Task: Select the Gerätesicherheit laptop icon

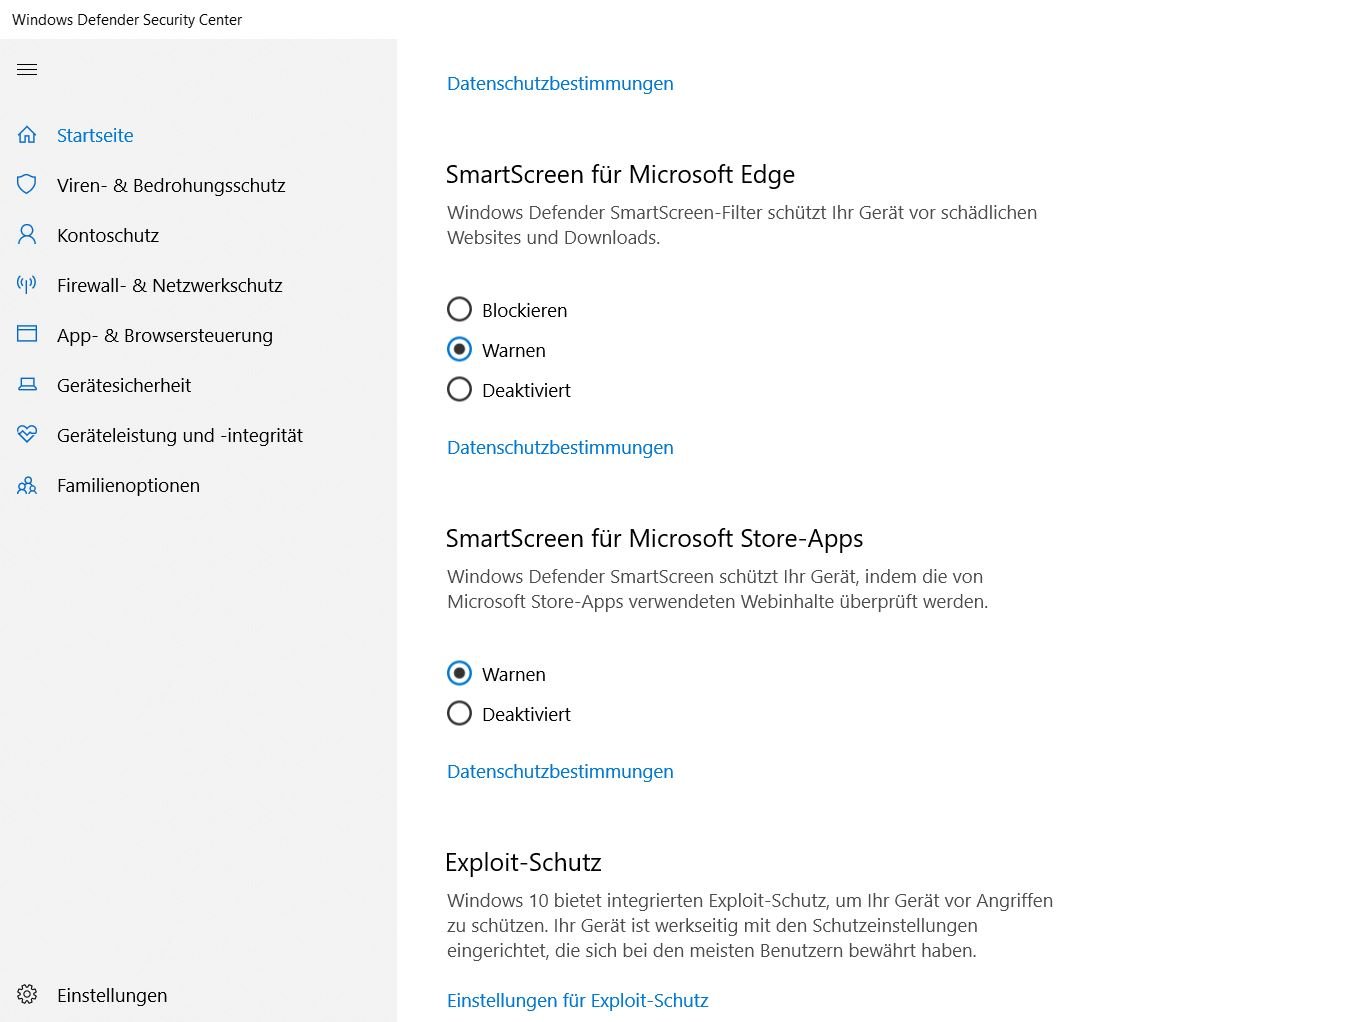Action: [x=27, y=385]
